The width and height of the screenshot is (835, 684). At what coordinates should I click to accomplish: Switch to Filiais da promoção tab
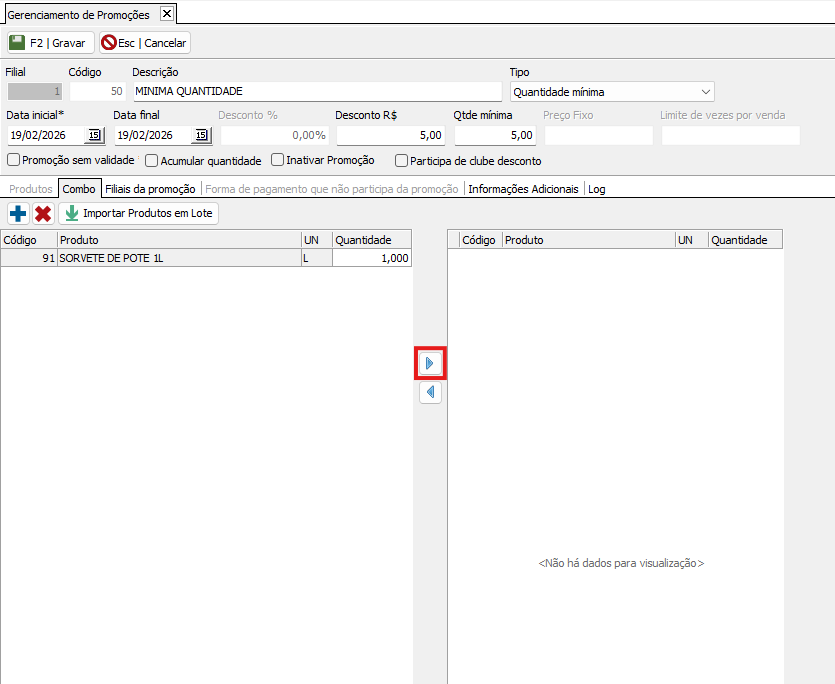tap(150, 189)
